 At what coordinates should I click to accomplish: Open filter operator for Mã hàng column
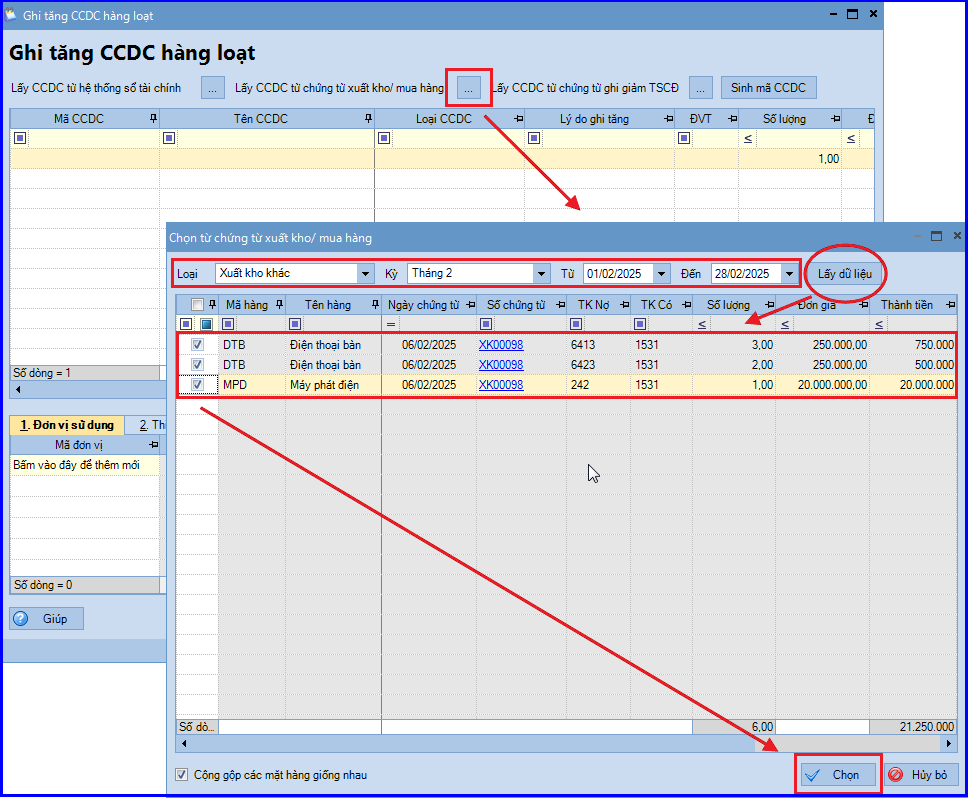(228, 324)
